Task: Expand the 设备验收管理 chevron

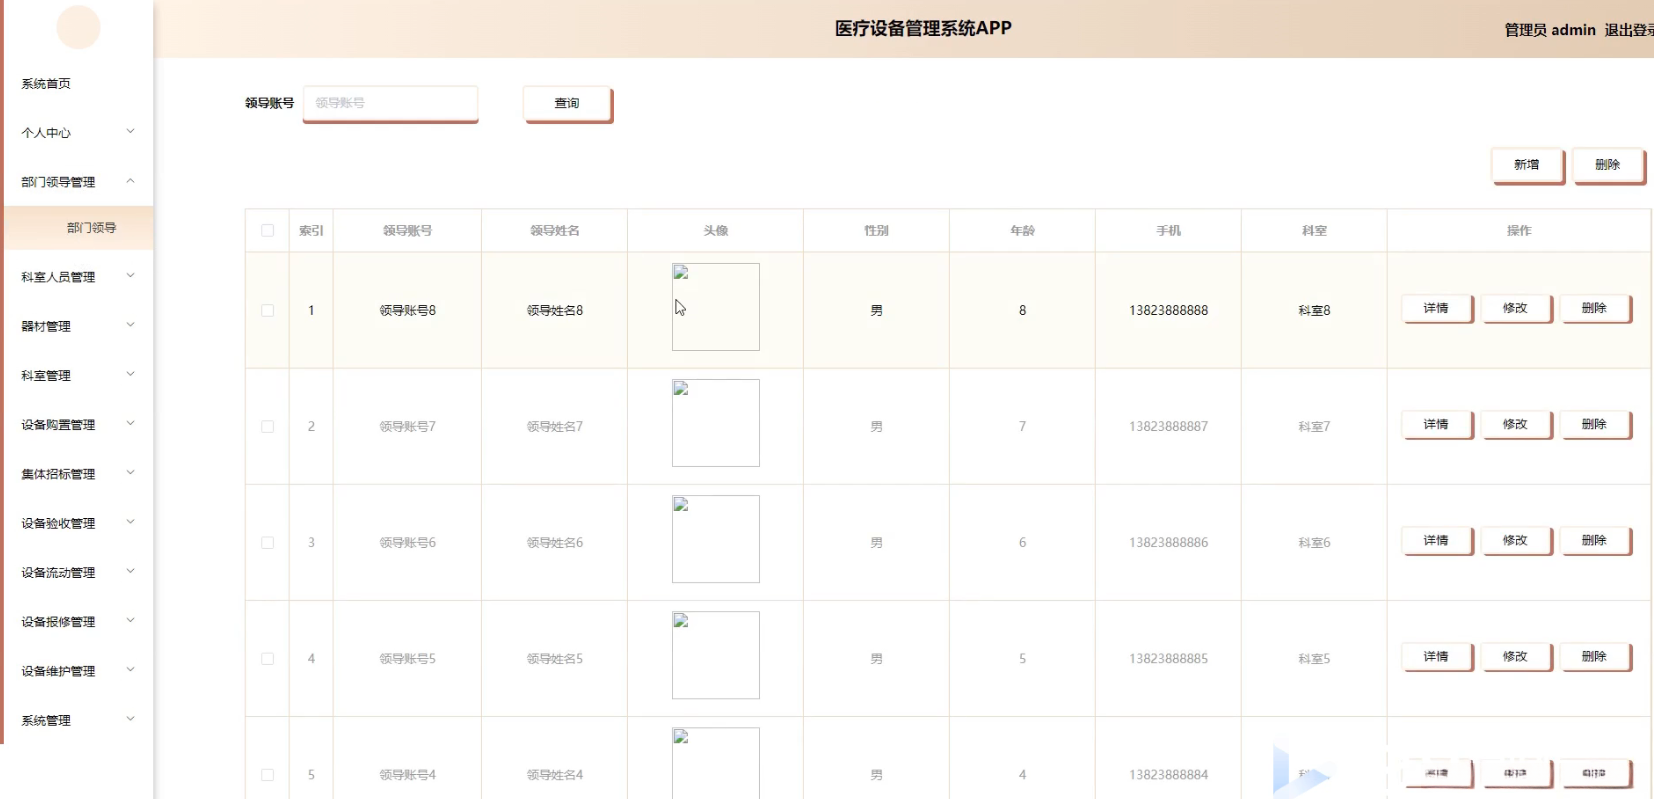Action: (x=130, y=522)
